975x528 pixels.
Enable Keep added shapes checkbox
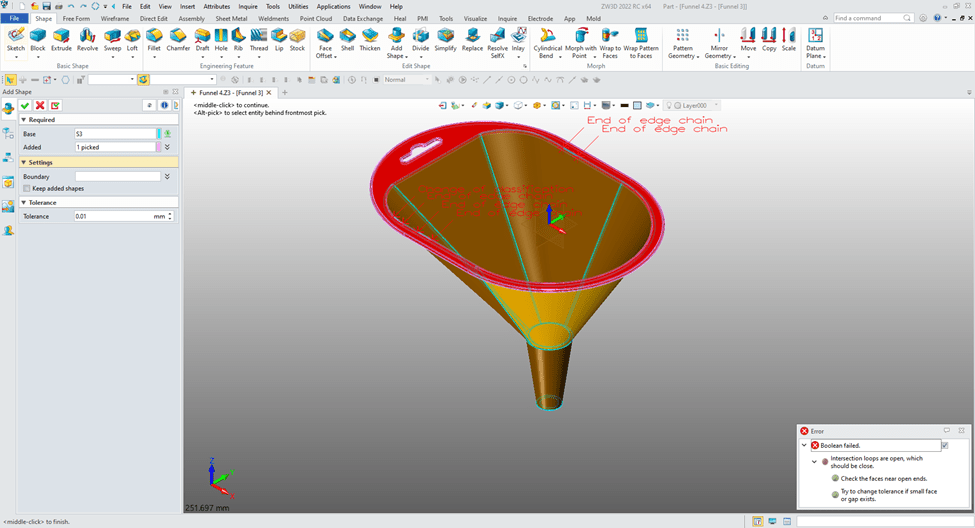pos(27,188)
